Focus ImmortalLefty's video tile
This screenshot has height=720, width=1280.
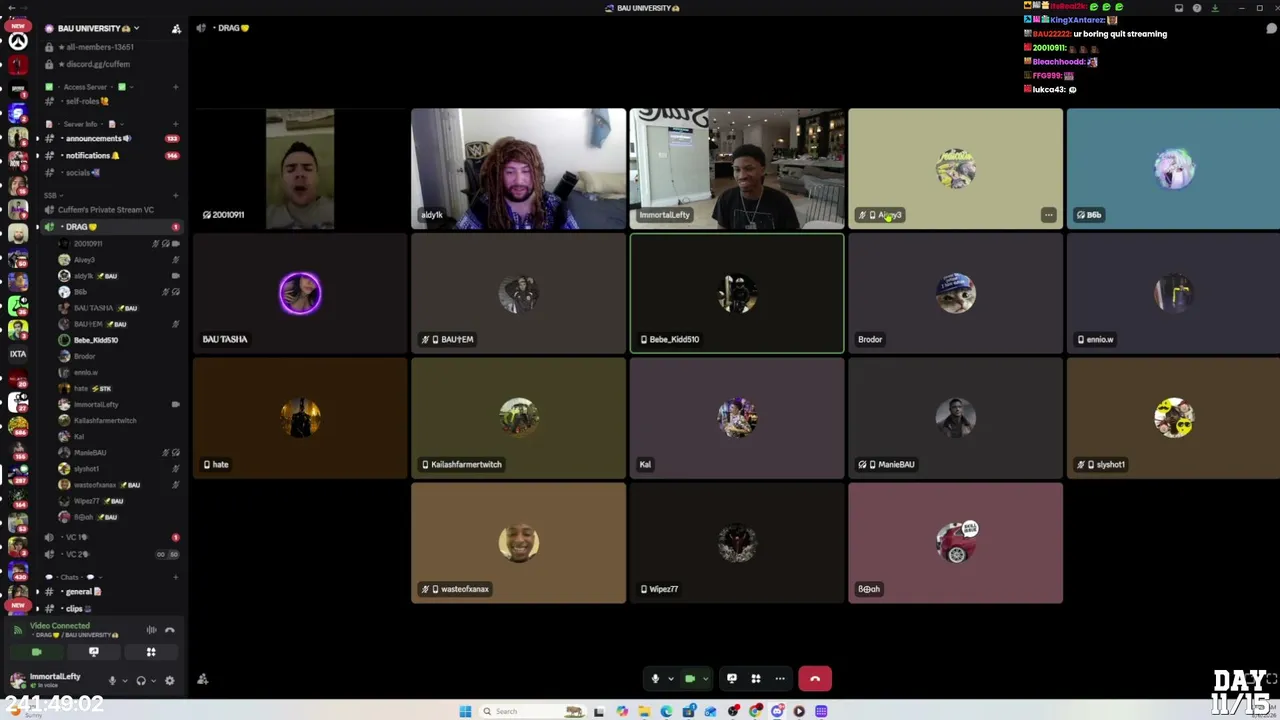coord(737,169)
